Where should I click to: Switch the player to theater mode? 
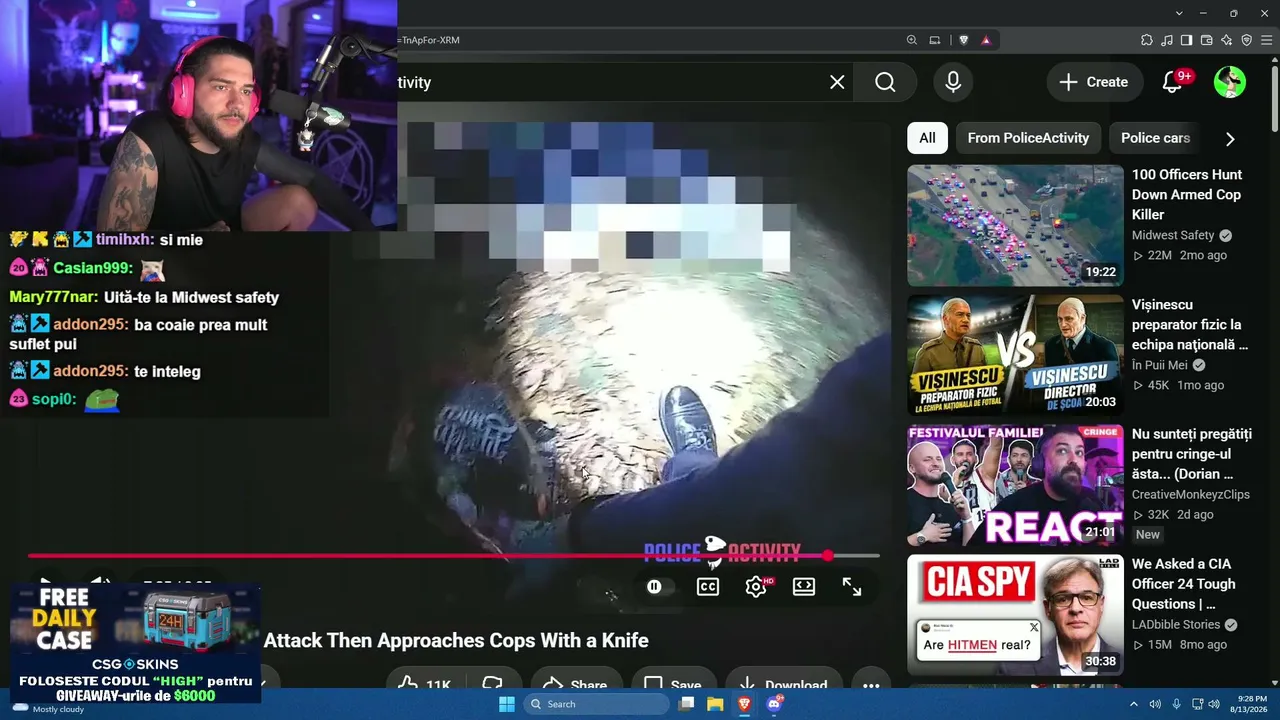(x=804, y=587)
